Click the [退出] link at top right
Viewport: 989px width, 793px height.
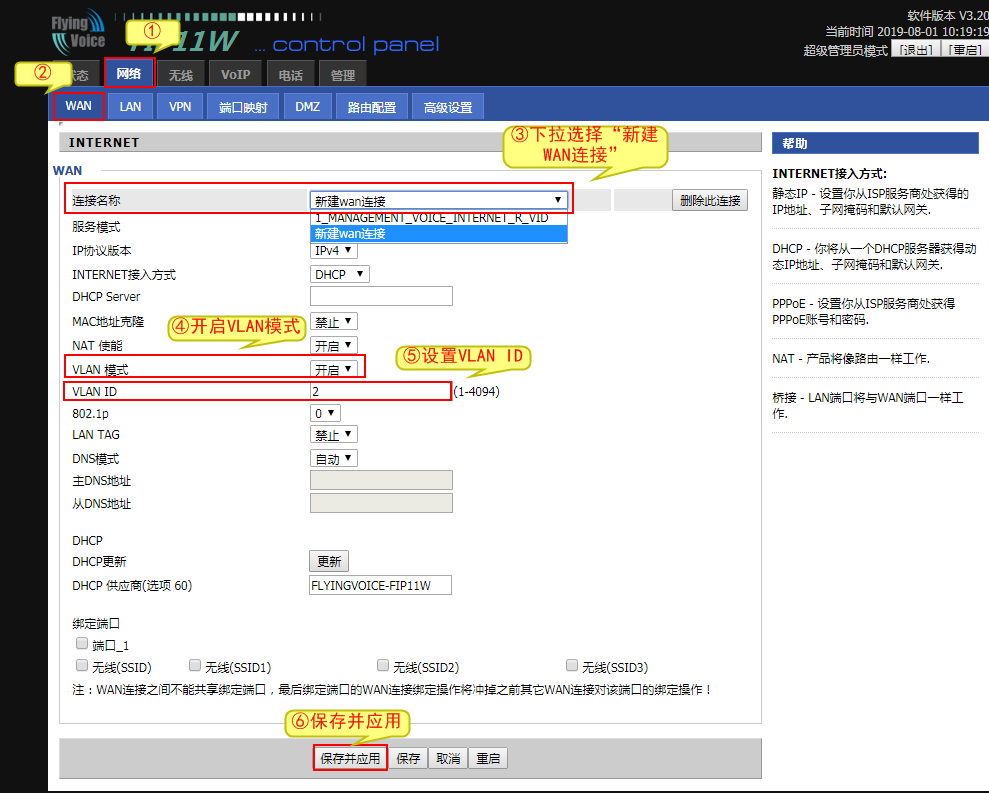coord(916,47)
